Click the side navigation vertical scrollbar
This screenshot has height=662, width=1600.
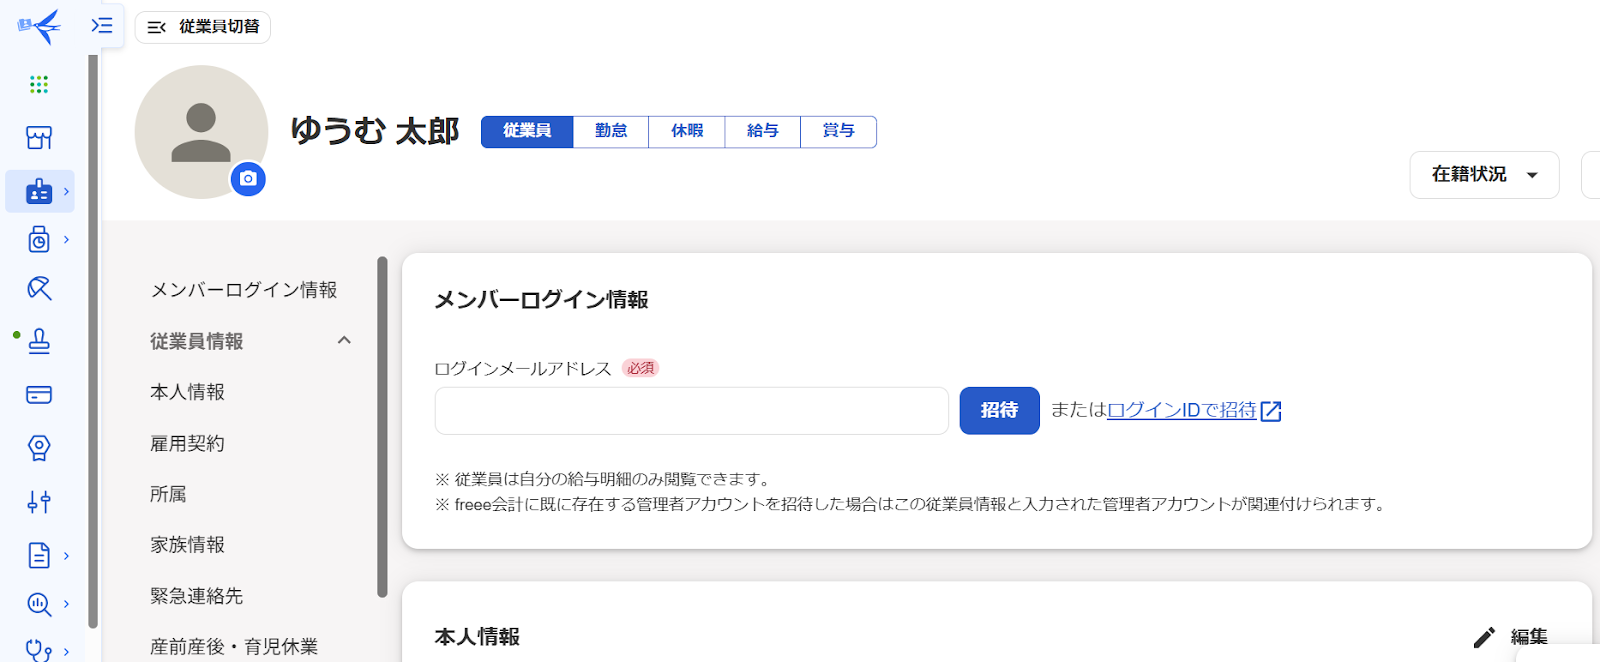pyautogui.click(x=382, y=427)
